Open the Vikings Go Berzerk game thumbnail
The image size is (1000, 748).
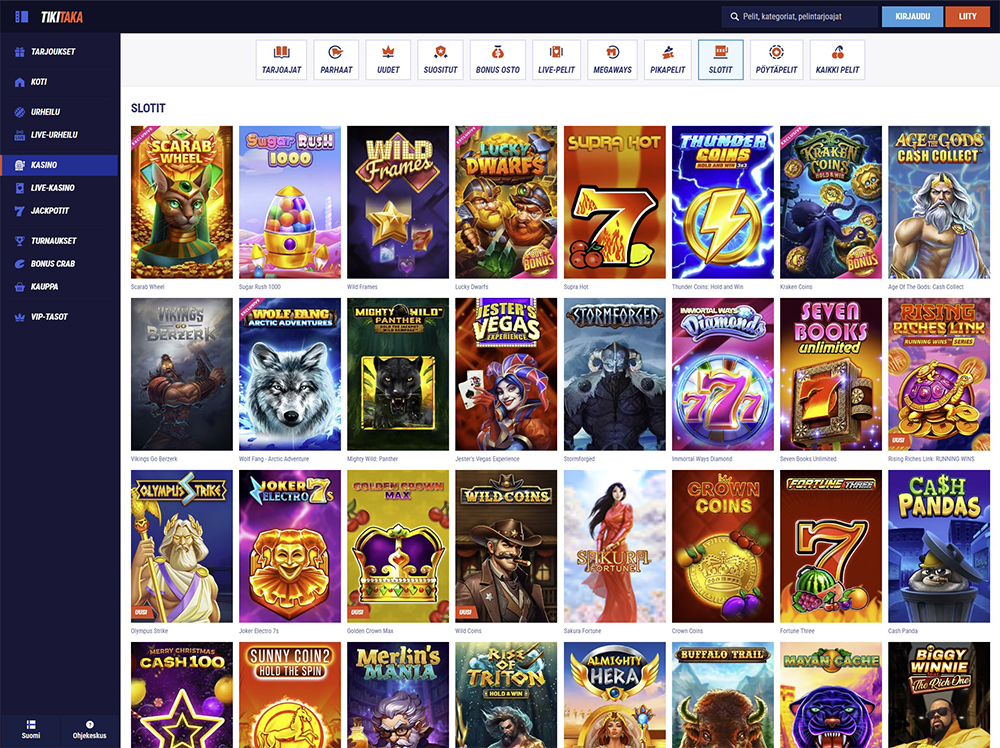[182, 374]
